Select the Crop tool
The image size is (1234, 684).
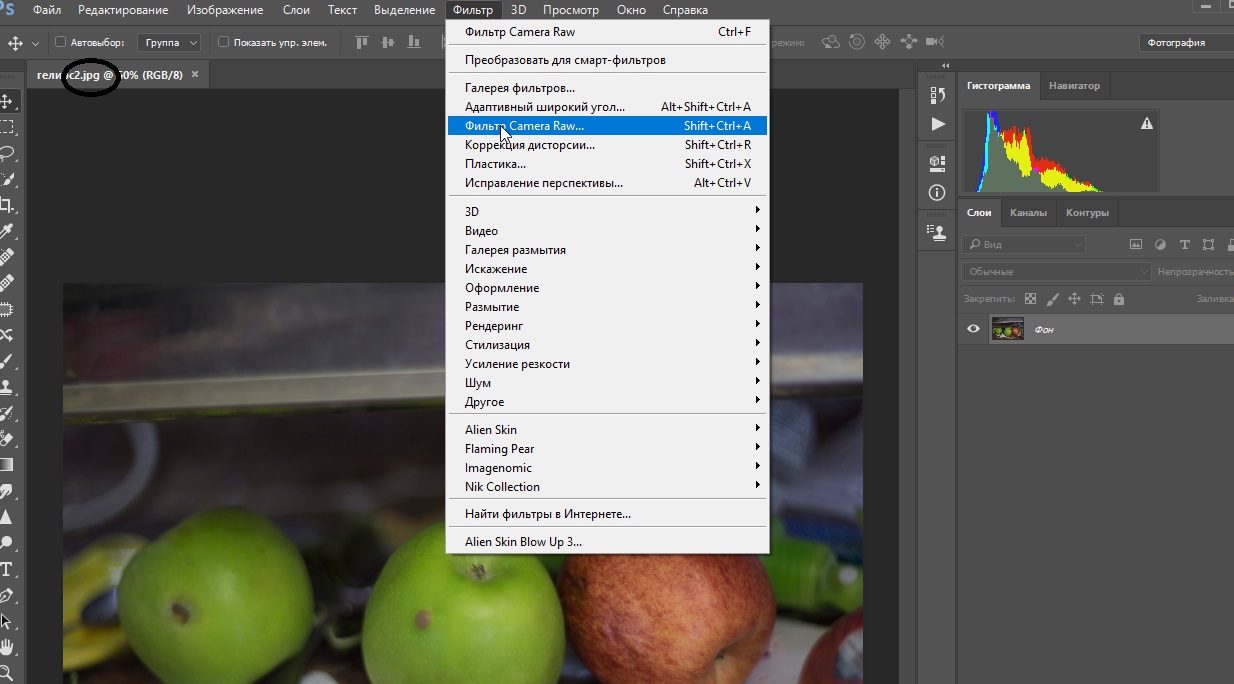click(6, 205)
